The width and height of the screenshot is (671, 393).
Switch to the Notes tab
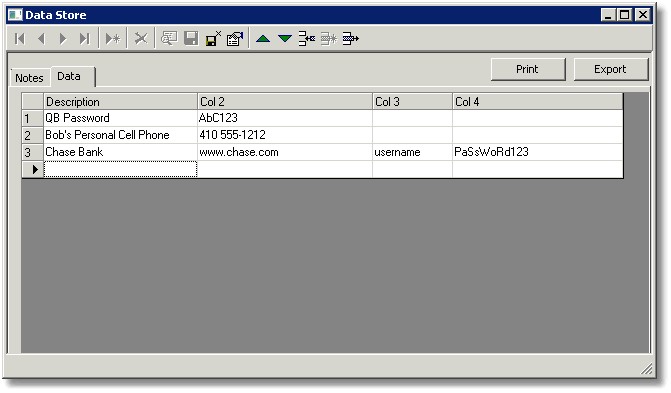click(29, 78)
